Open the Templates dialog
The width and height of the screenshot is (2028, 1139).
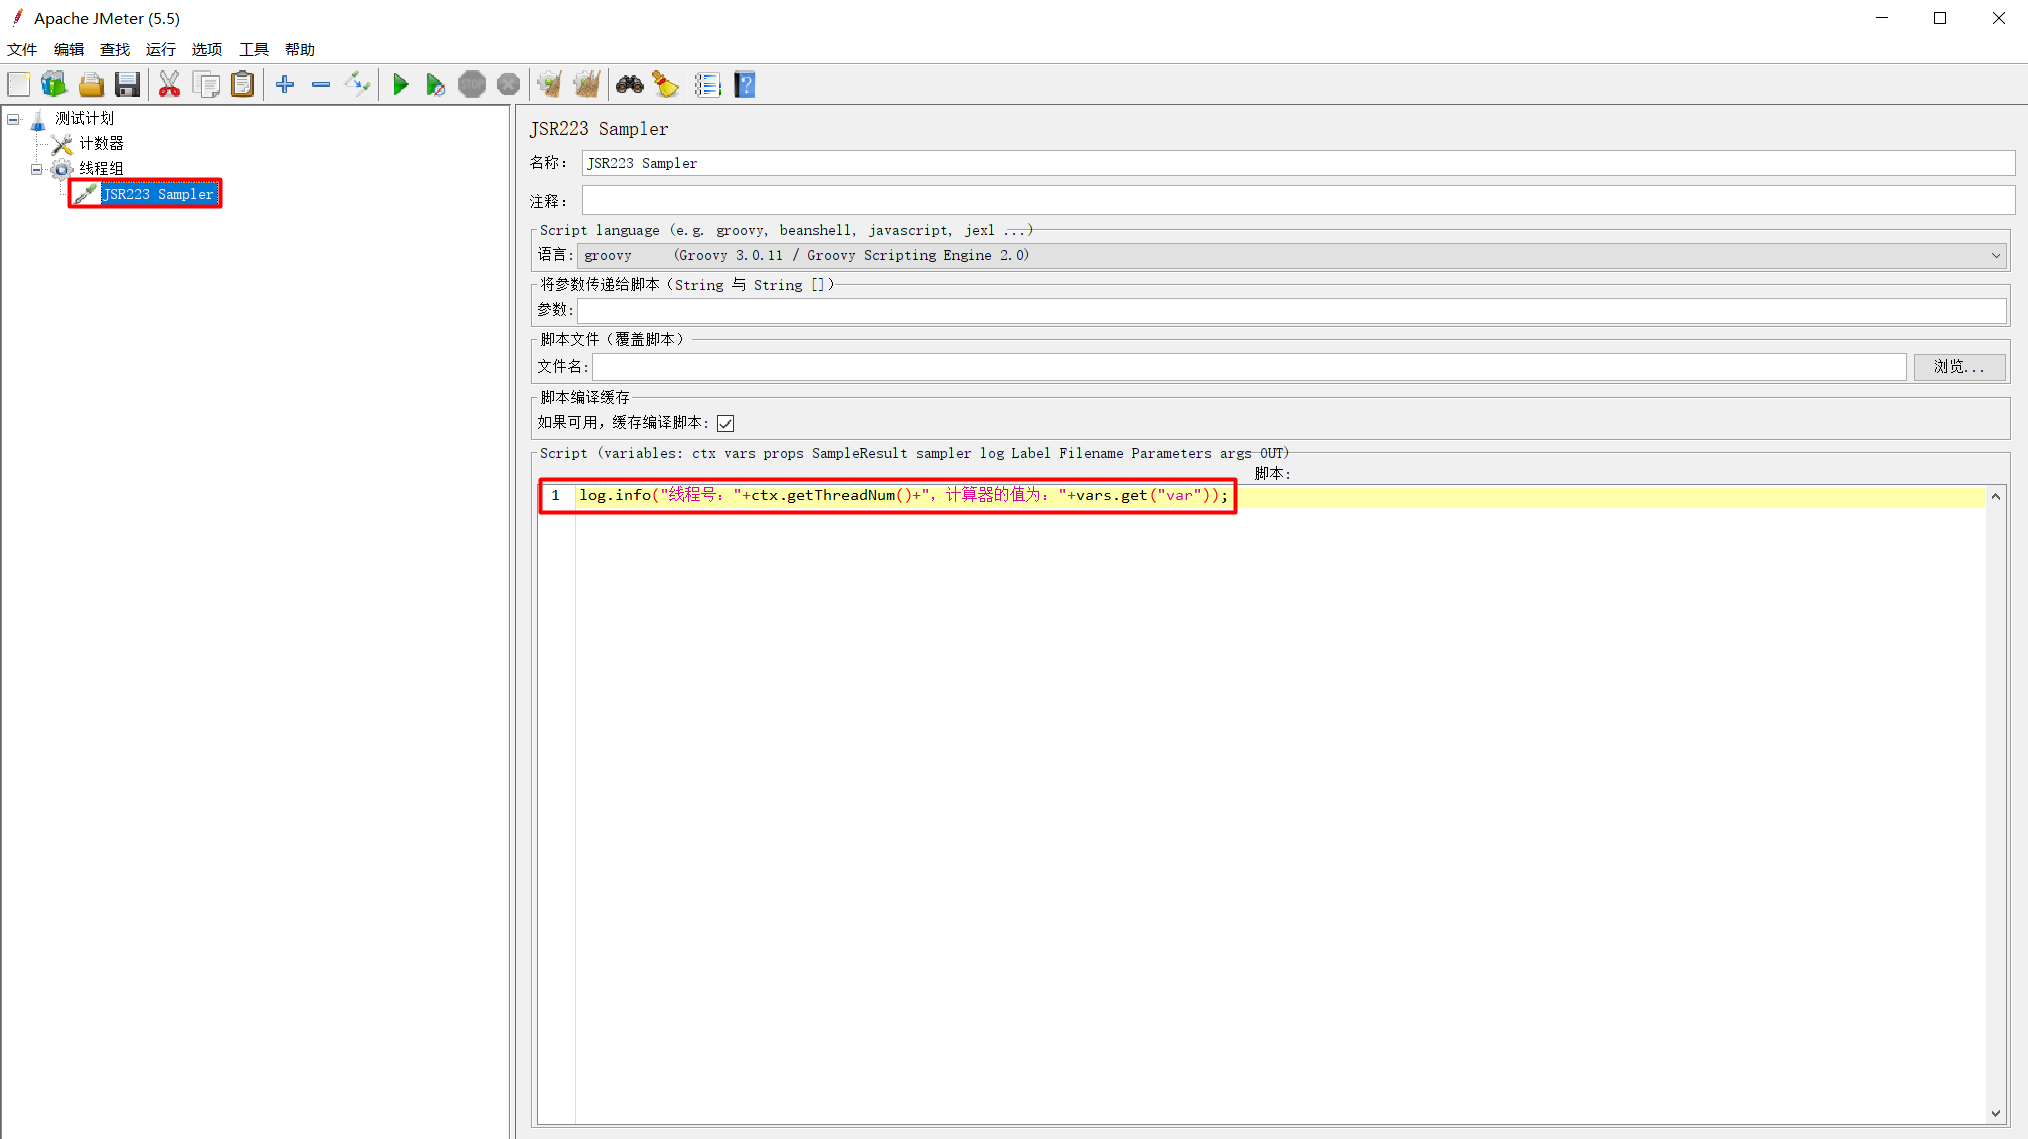tap(54, 84)
